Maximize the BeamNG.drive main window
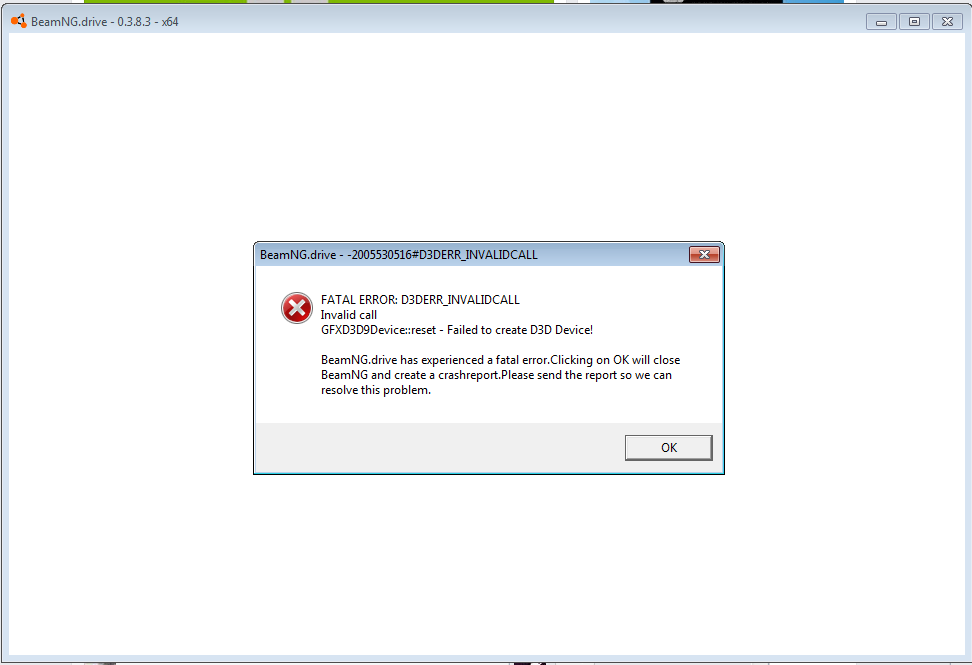Screen dimensions: 972x665 914,22
